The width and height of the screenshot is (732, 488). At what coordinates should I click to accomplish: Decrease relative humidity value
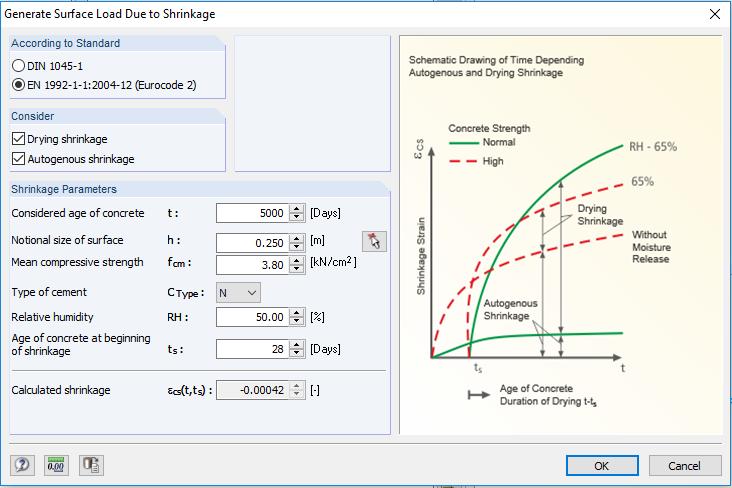297,322
